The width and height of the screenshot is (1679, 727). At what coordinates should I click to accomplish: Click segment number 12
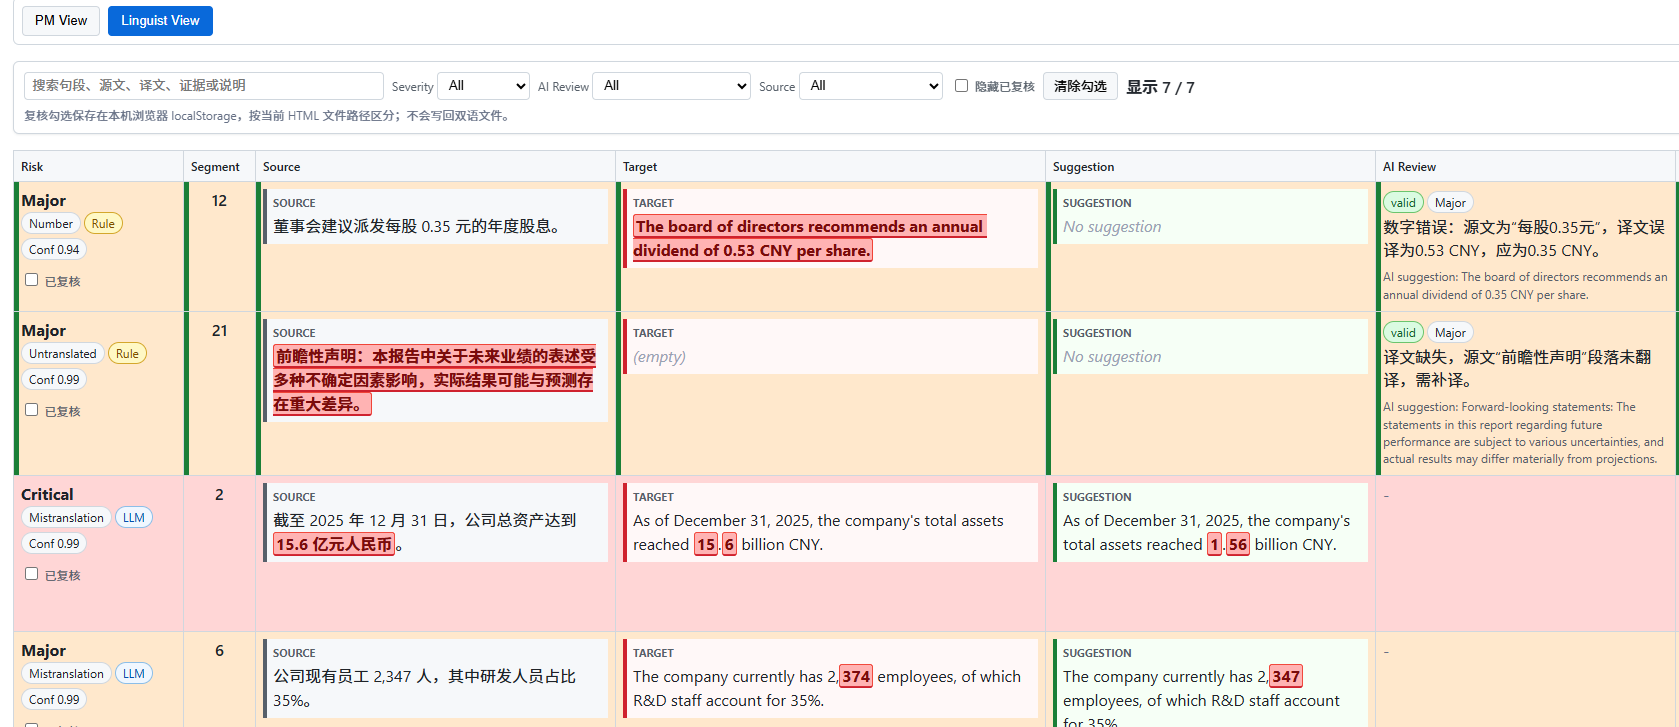click(219, 201)
